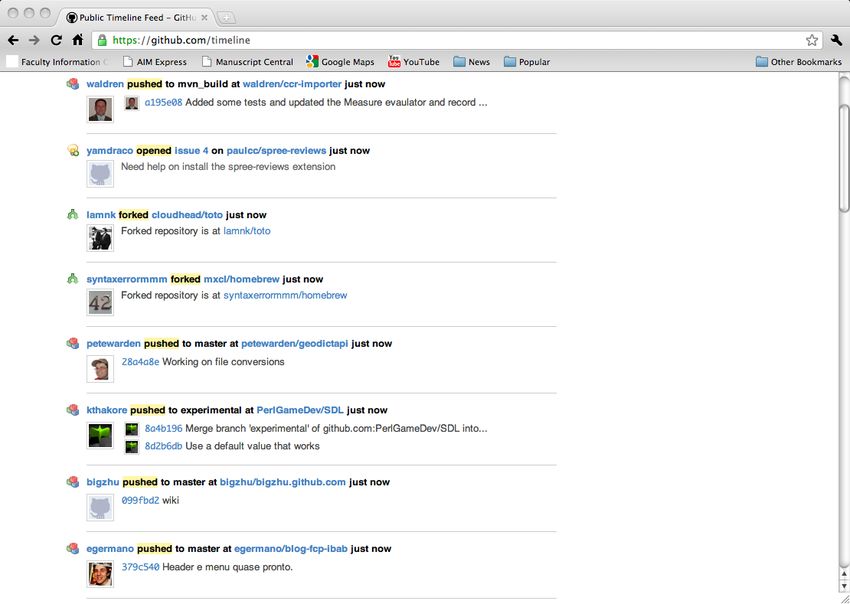Open the YouTube bookmark
Image resolution: width=850 pixels, height=604 pixels.
coord(414,62)
